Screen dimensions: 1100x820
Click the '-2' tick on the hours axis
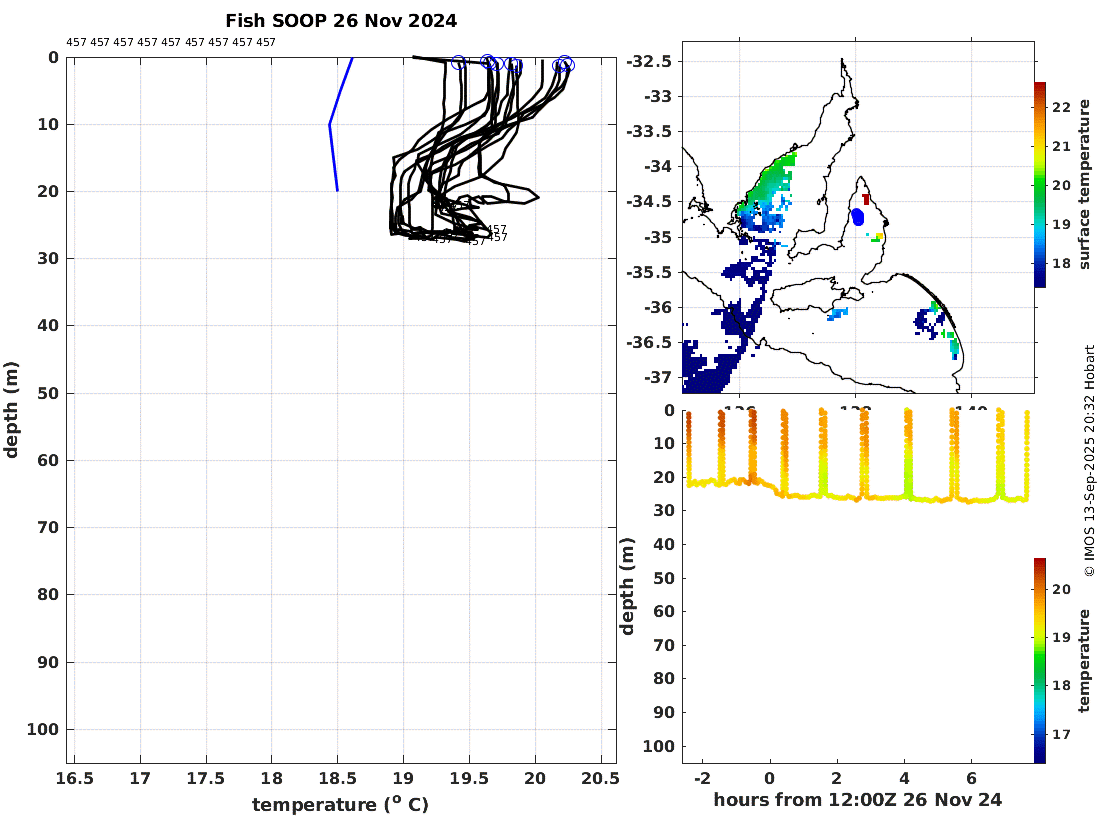click(x=702, y=778)
